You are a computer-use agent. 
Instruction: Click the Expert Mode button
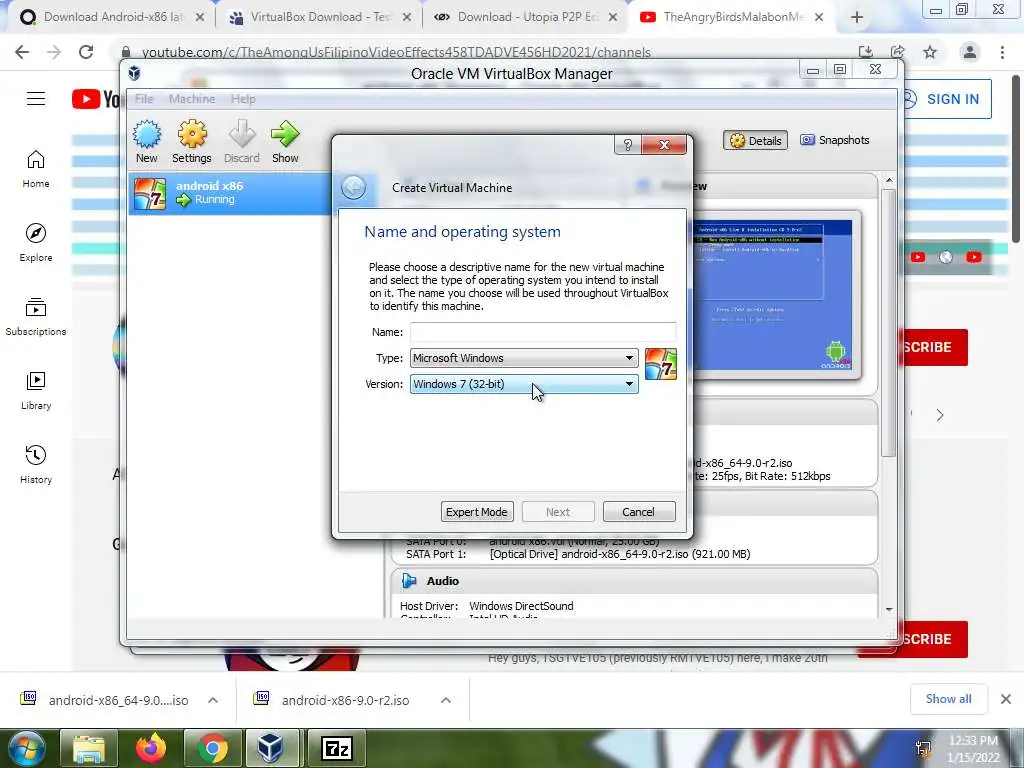pos(477,512)
